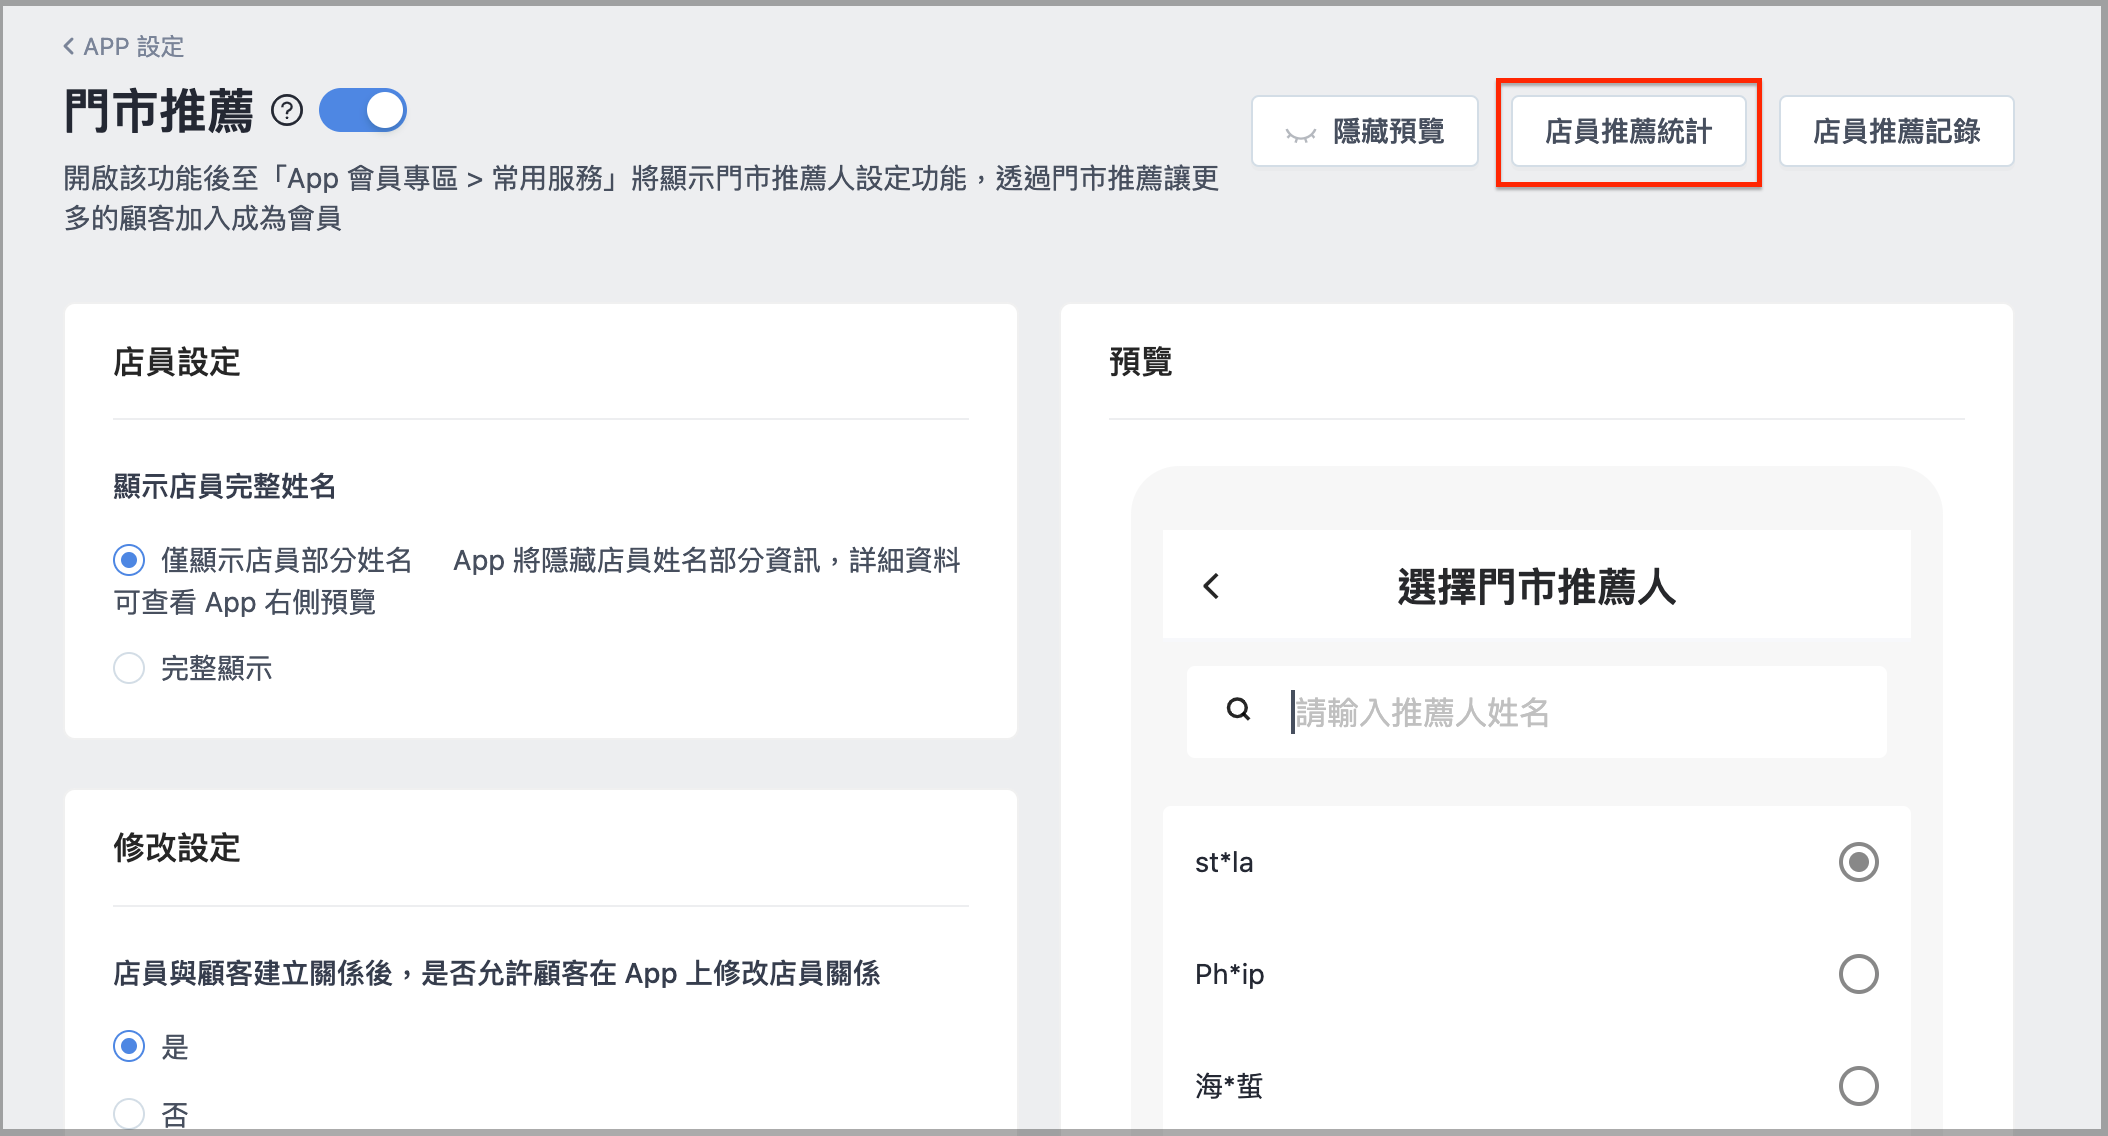Select 僅顯示店員部分姓名 radio option
Image resolution: width=2108 pixels, height=1136 pixels.
[x=129, y=560]
